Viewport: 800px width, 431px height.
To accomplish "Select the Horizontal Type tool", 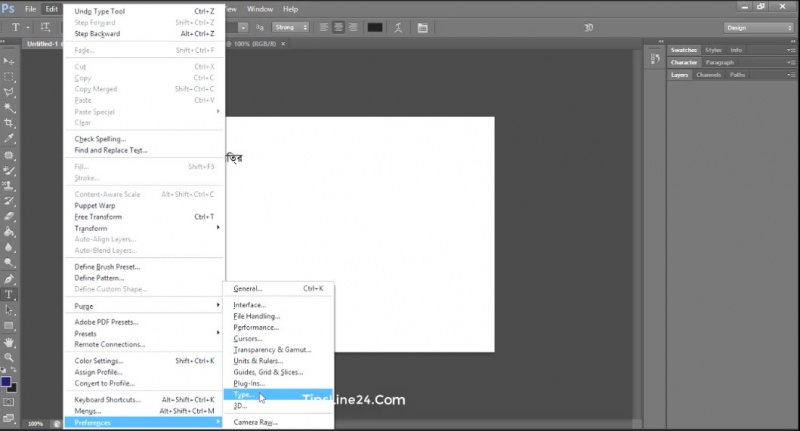I will [x=9, y=295].
